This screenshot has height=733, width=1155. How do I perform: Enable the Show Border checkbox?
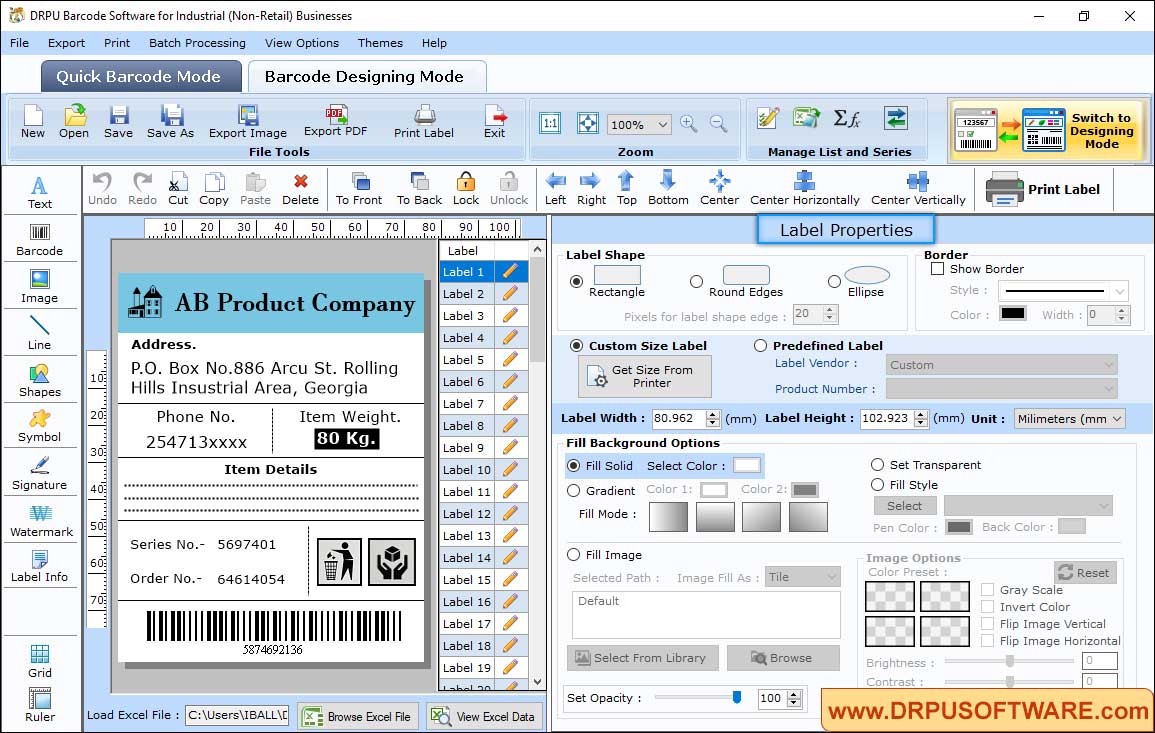(x=938, y=269)
